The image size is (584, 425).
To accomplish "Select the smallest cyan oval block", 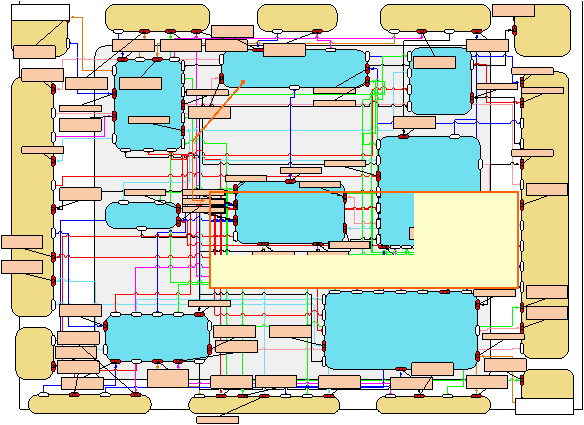I will tap(142, 215).
